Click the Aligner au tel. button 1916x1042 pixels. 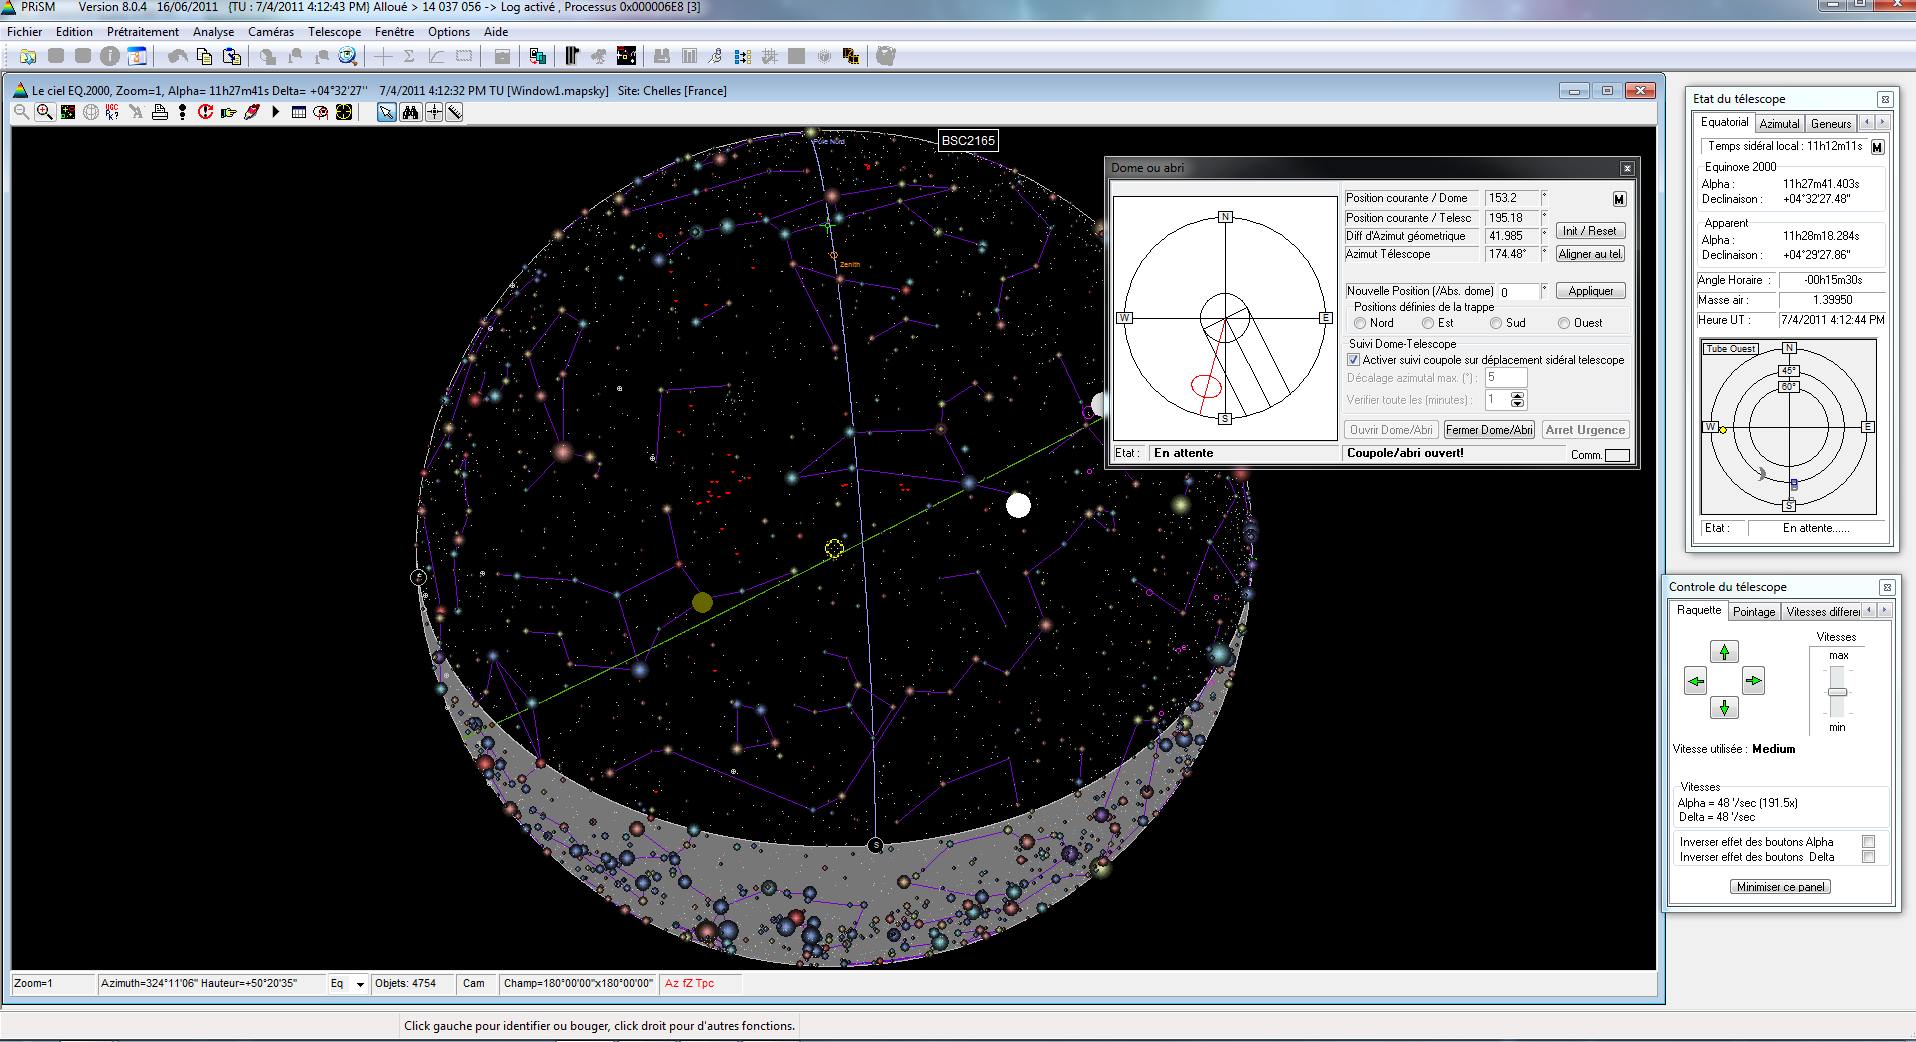pyautogui.click(x=1590, y=254)
